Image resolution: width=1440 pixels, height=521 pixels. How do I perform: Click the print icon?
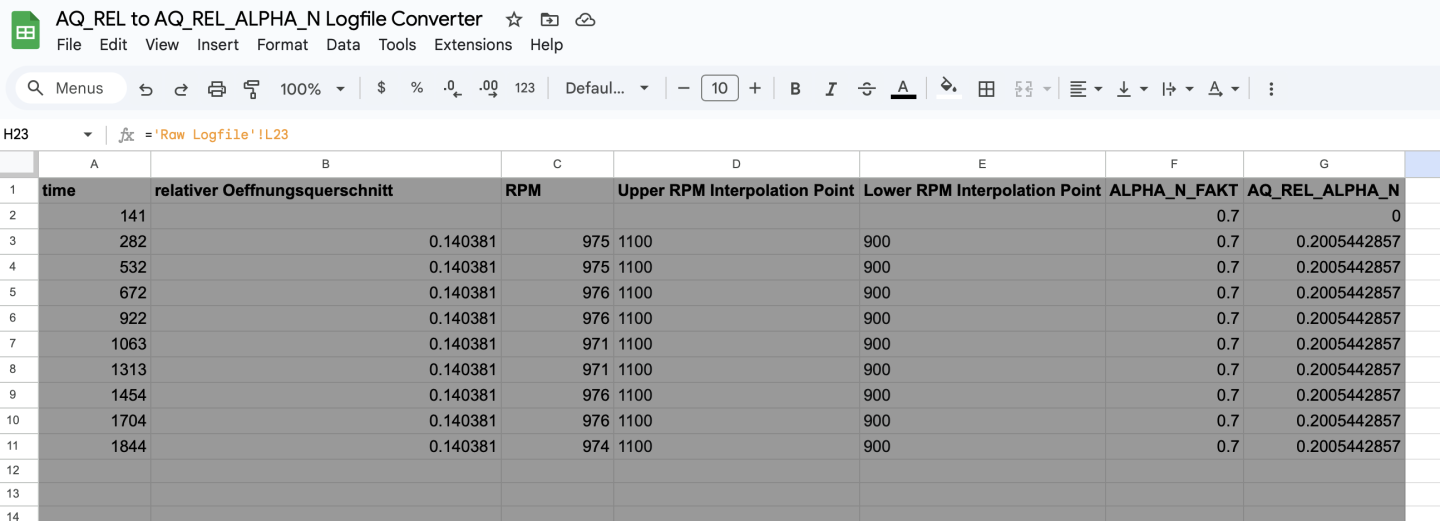coord(216,89)
